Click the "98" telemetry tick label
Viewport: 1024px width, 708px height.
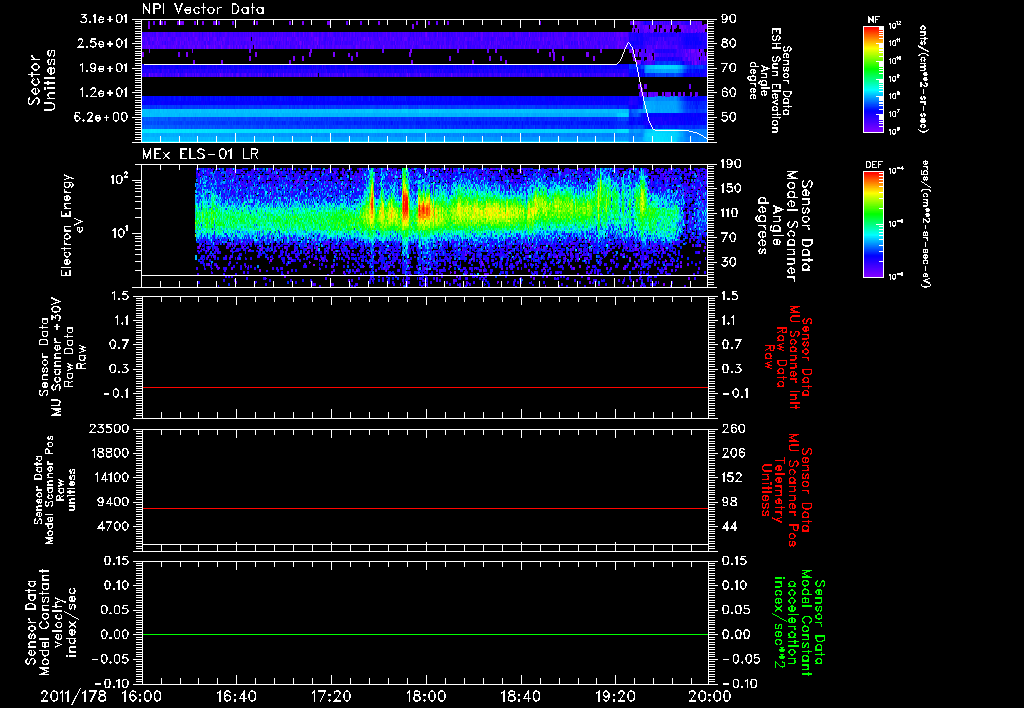pos(729,502)
